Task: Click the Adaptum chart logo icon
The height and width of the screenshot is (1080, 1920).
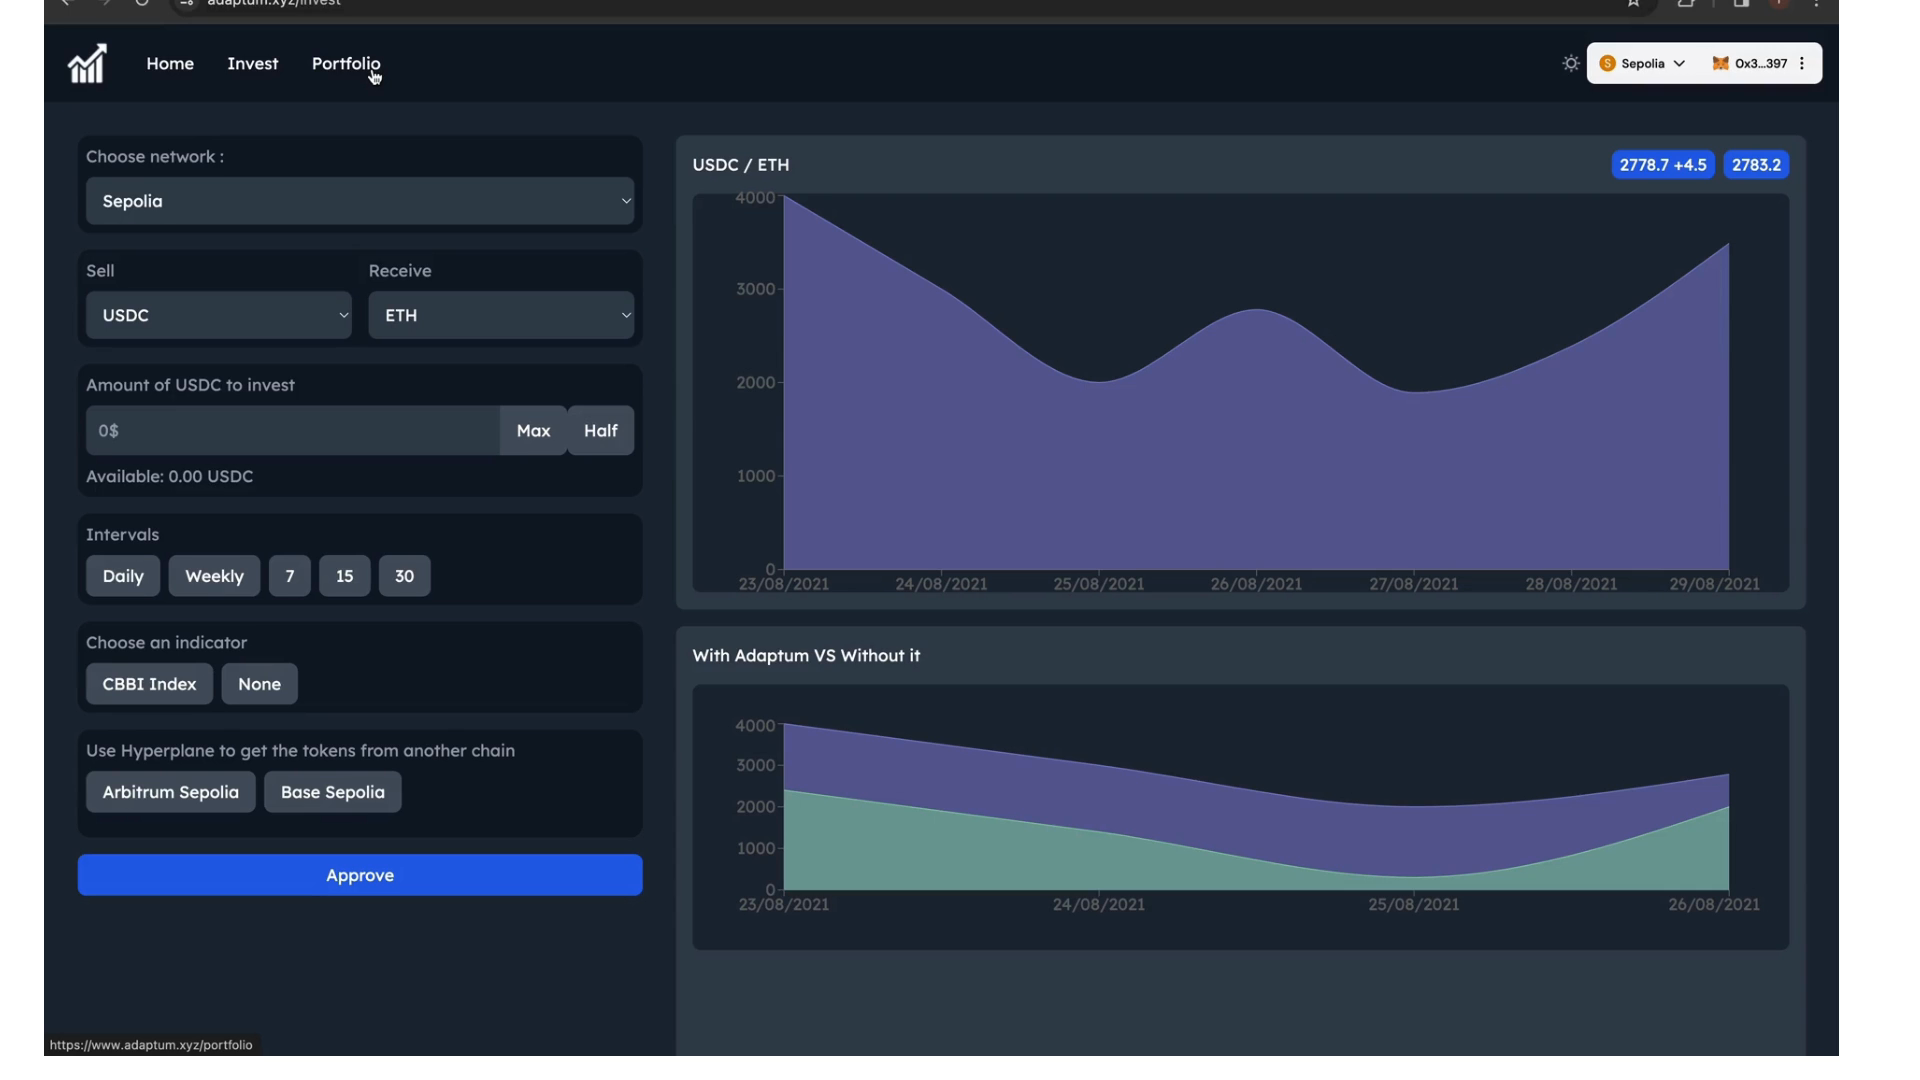Action: (87, 64)
